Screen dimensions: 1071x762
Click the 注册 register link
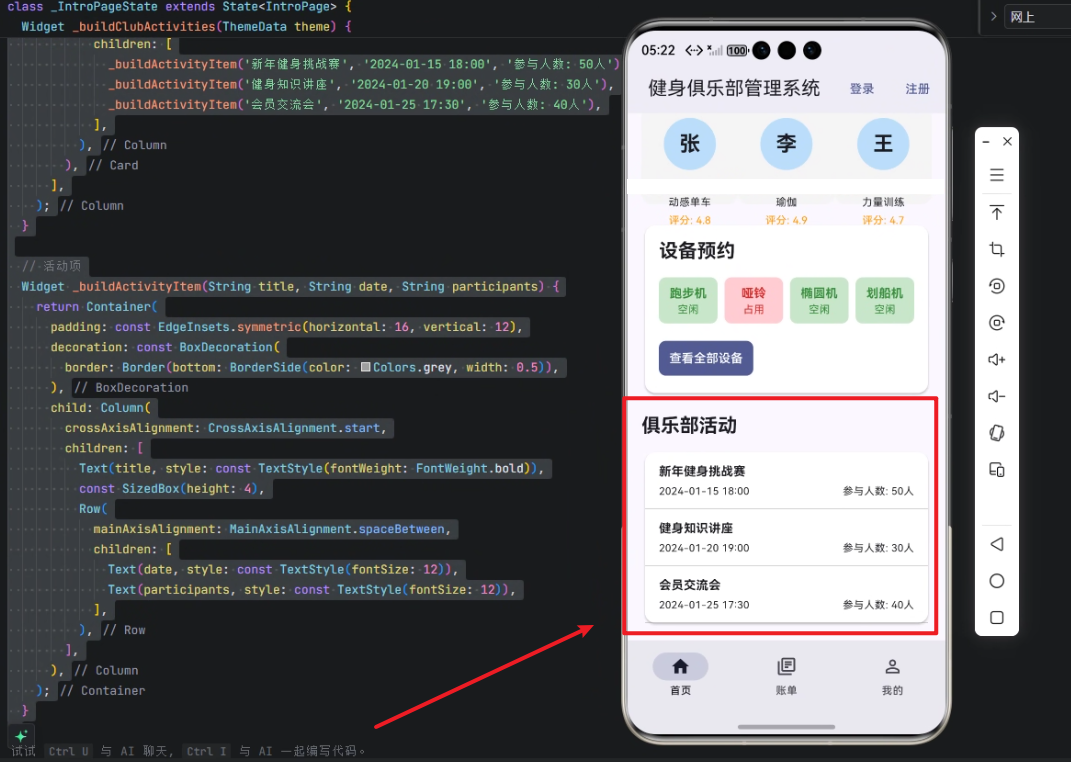pyautogui.click(x=917, y=88)
